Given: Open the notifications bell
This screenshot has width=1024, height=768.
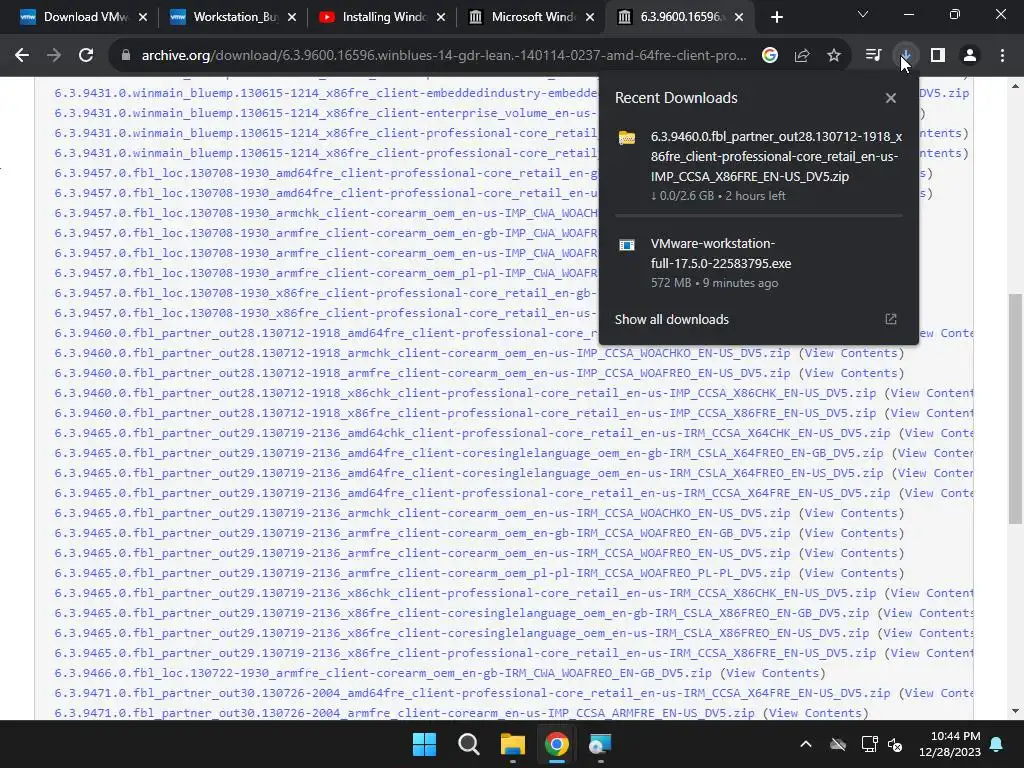Looking at the screenshot, I should 997,744.
